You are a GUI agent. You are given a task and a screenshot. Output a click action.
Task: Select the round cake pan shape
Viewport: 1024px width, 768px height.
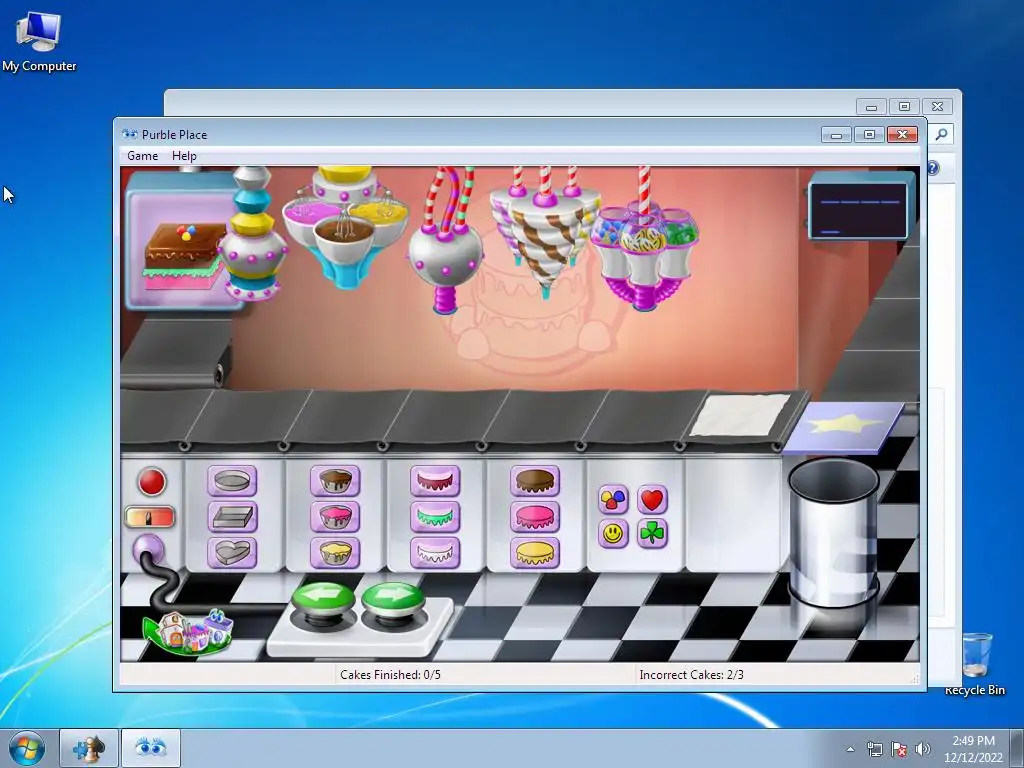click(232, 481)
